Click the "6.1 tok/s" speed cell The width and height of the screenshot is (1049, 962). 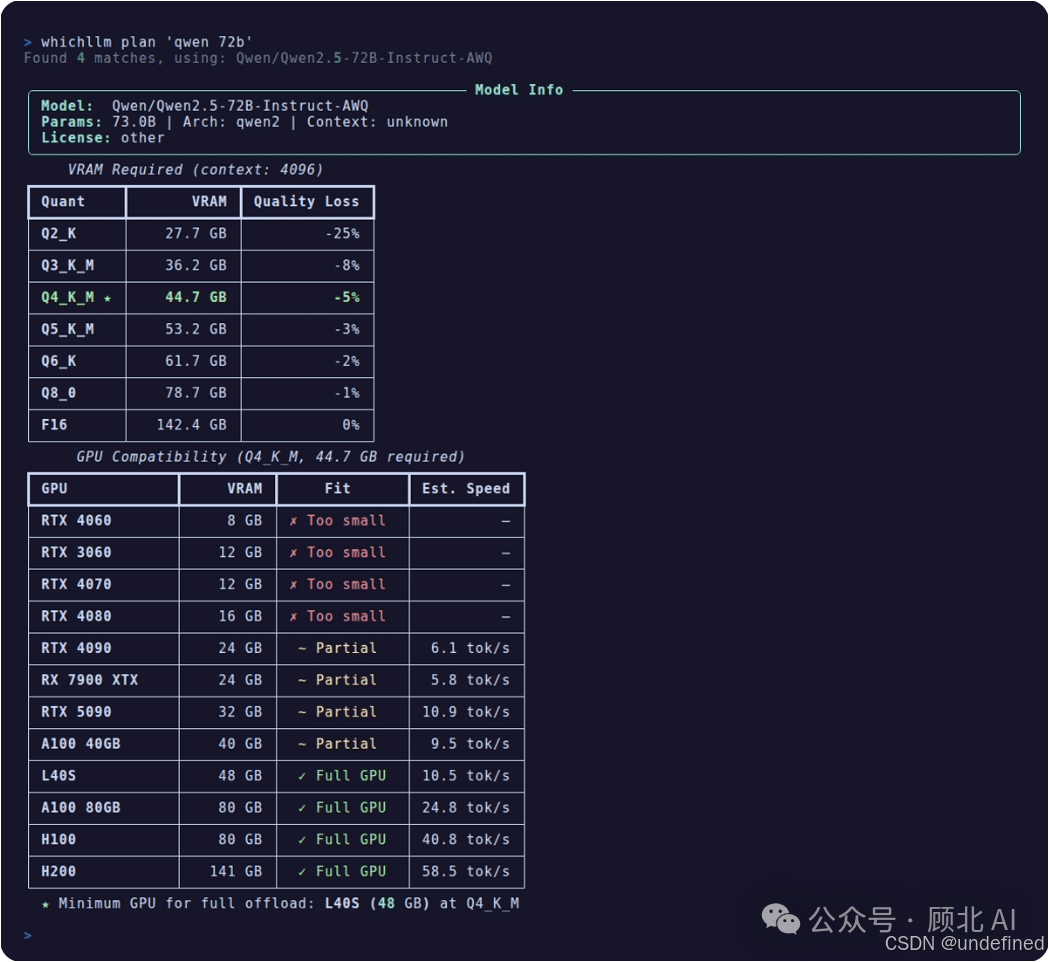pos(470,648)
